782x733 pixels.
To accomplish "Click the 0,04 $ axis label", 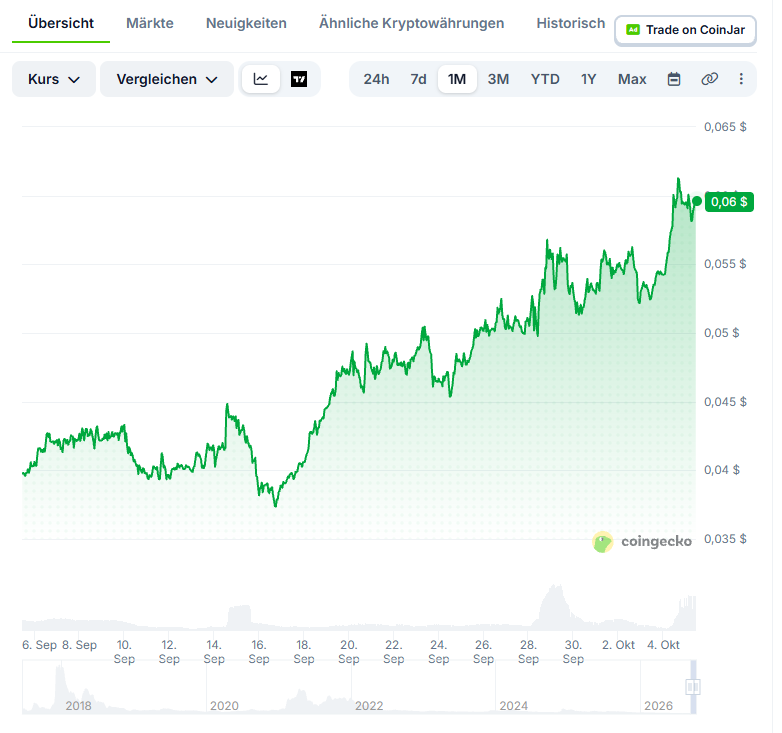I will (722, 470).
